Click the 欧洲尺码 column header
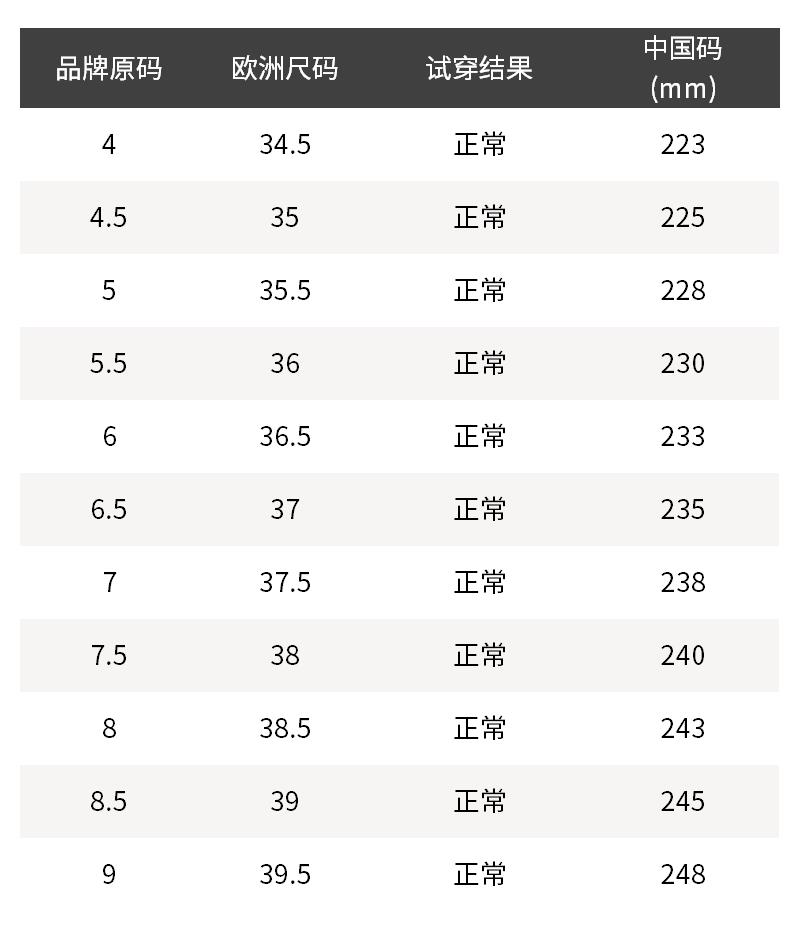 tap(285, 68)
